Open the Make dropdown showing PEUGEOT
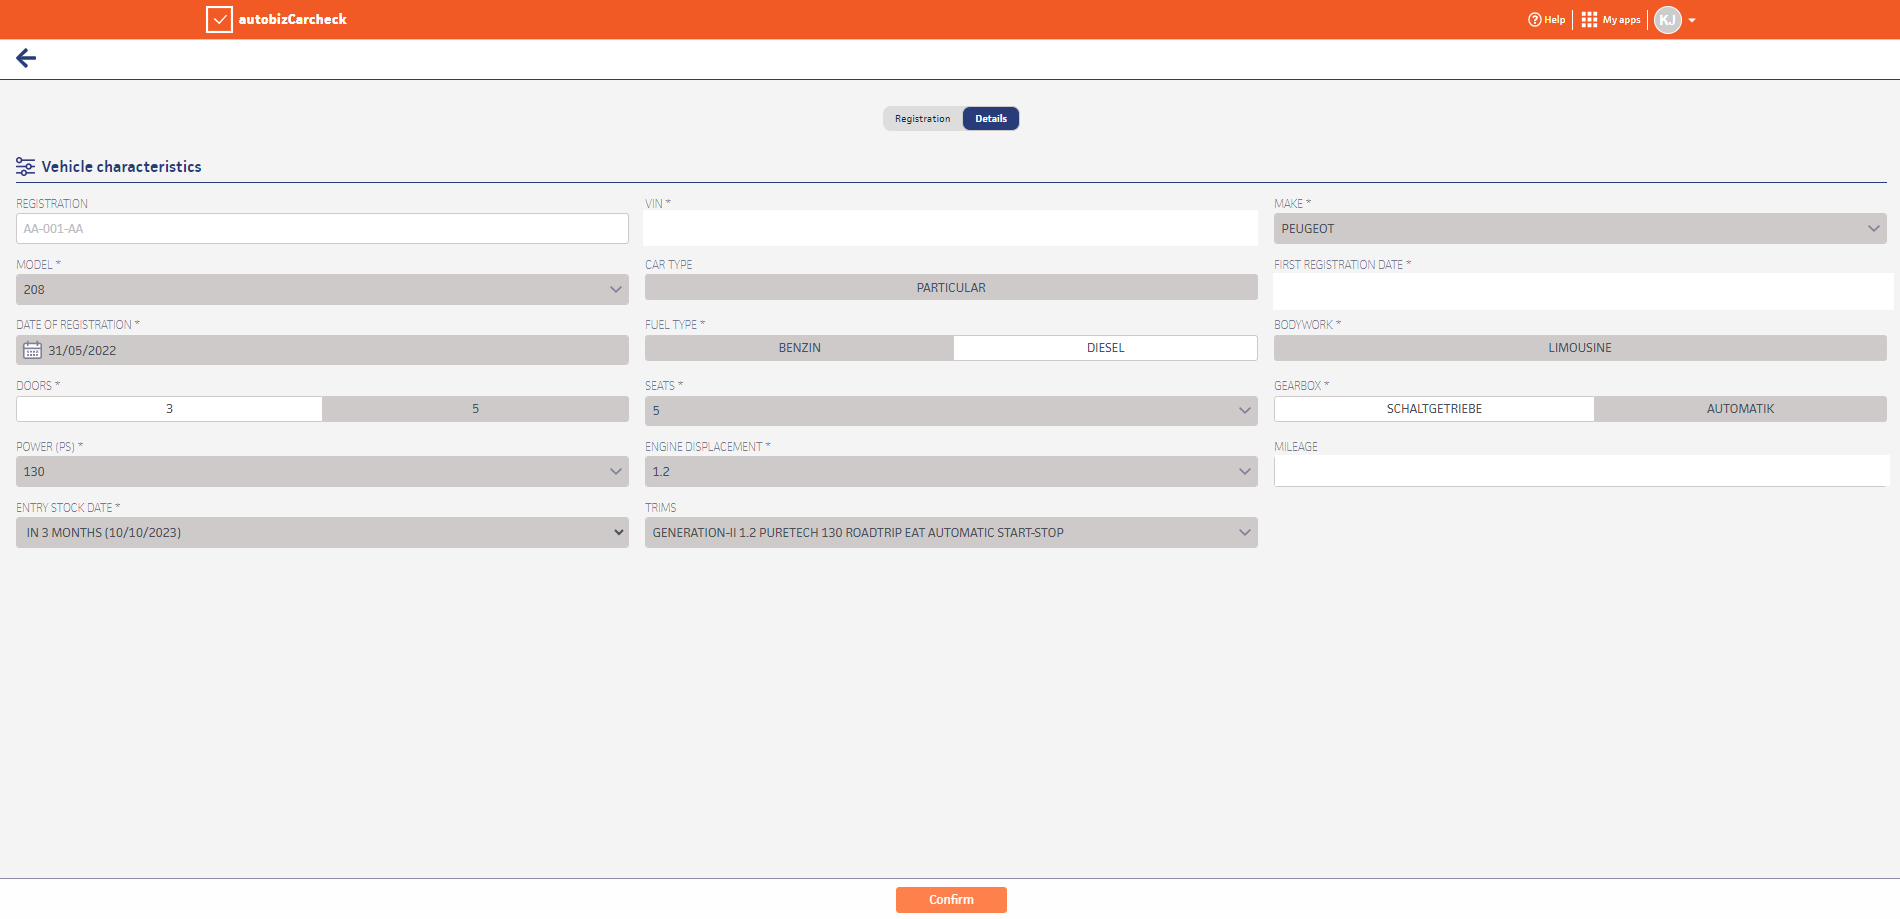1900x919 pixels. [1580, 229]
